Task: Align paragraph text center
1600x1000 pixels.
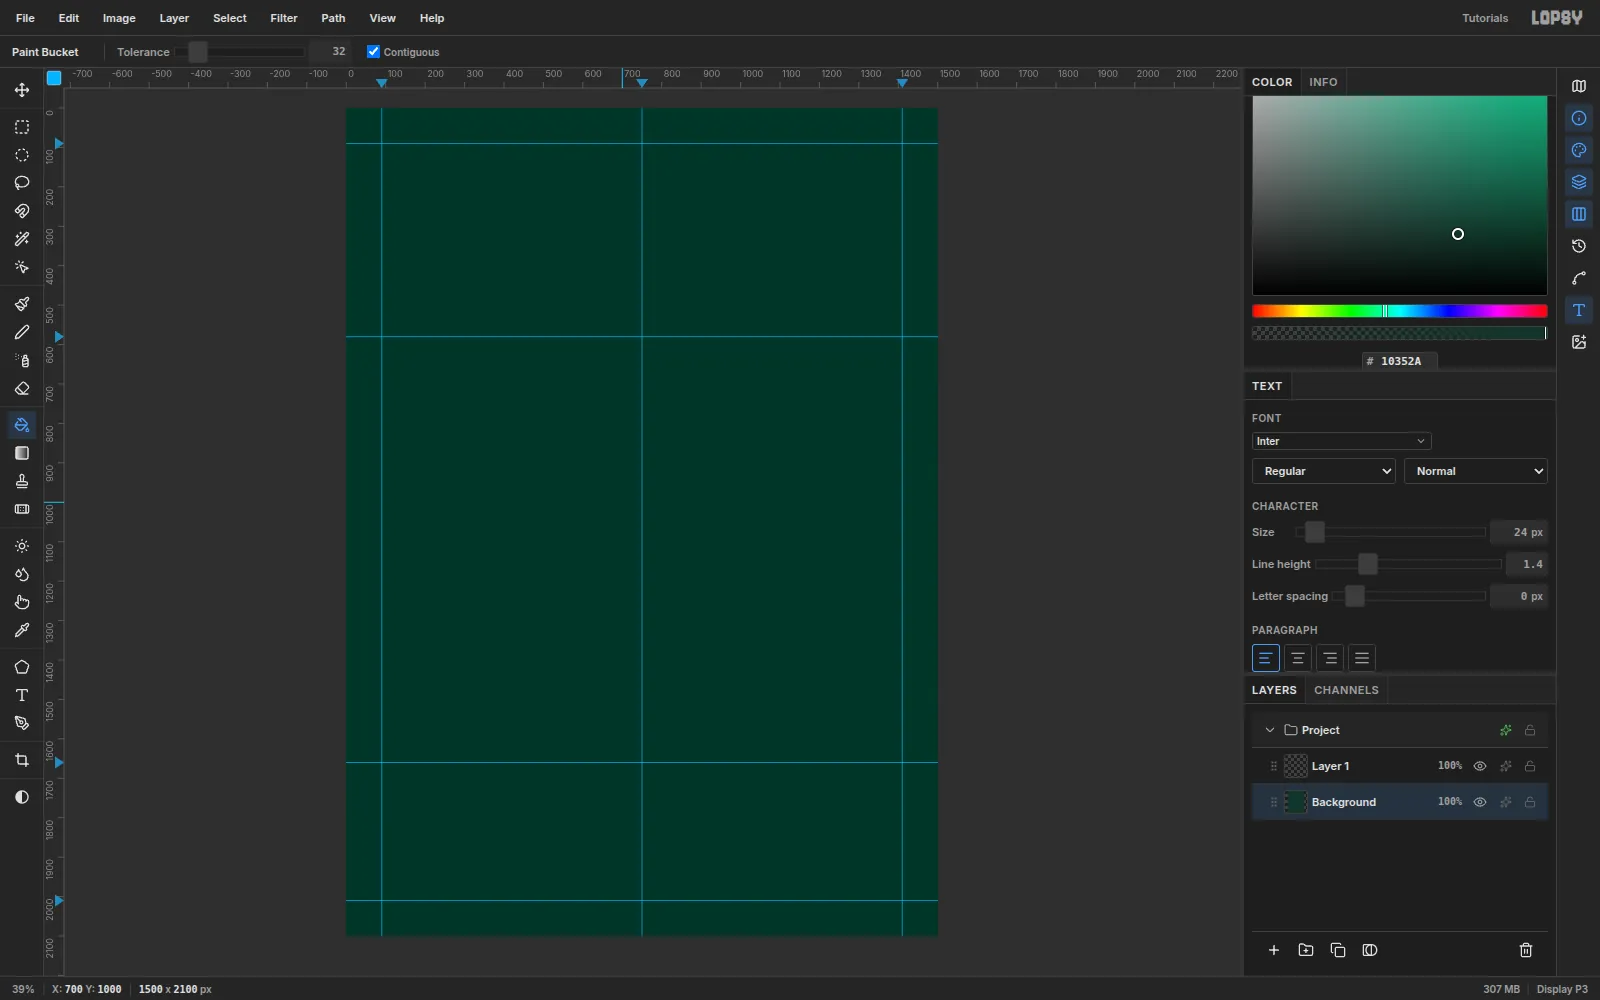Action: coord(1298,658)
